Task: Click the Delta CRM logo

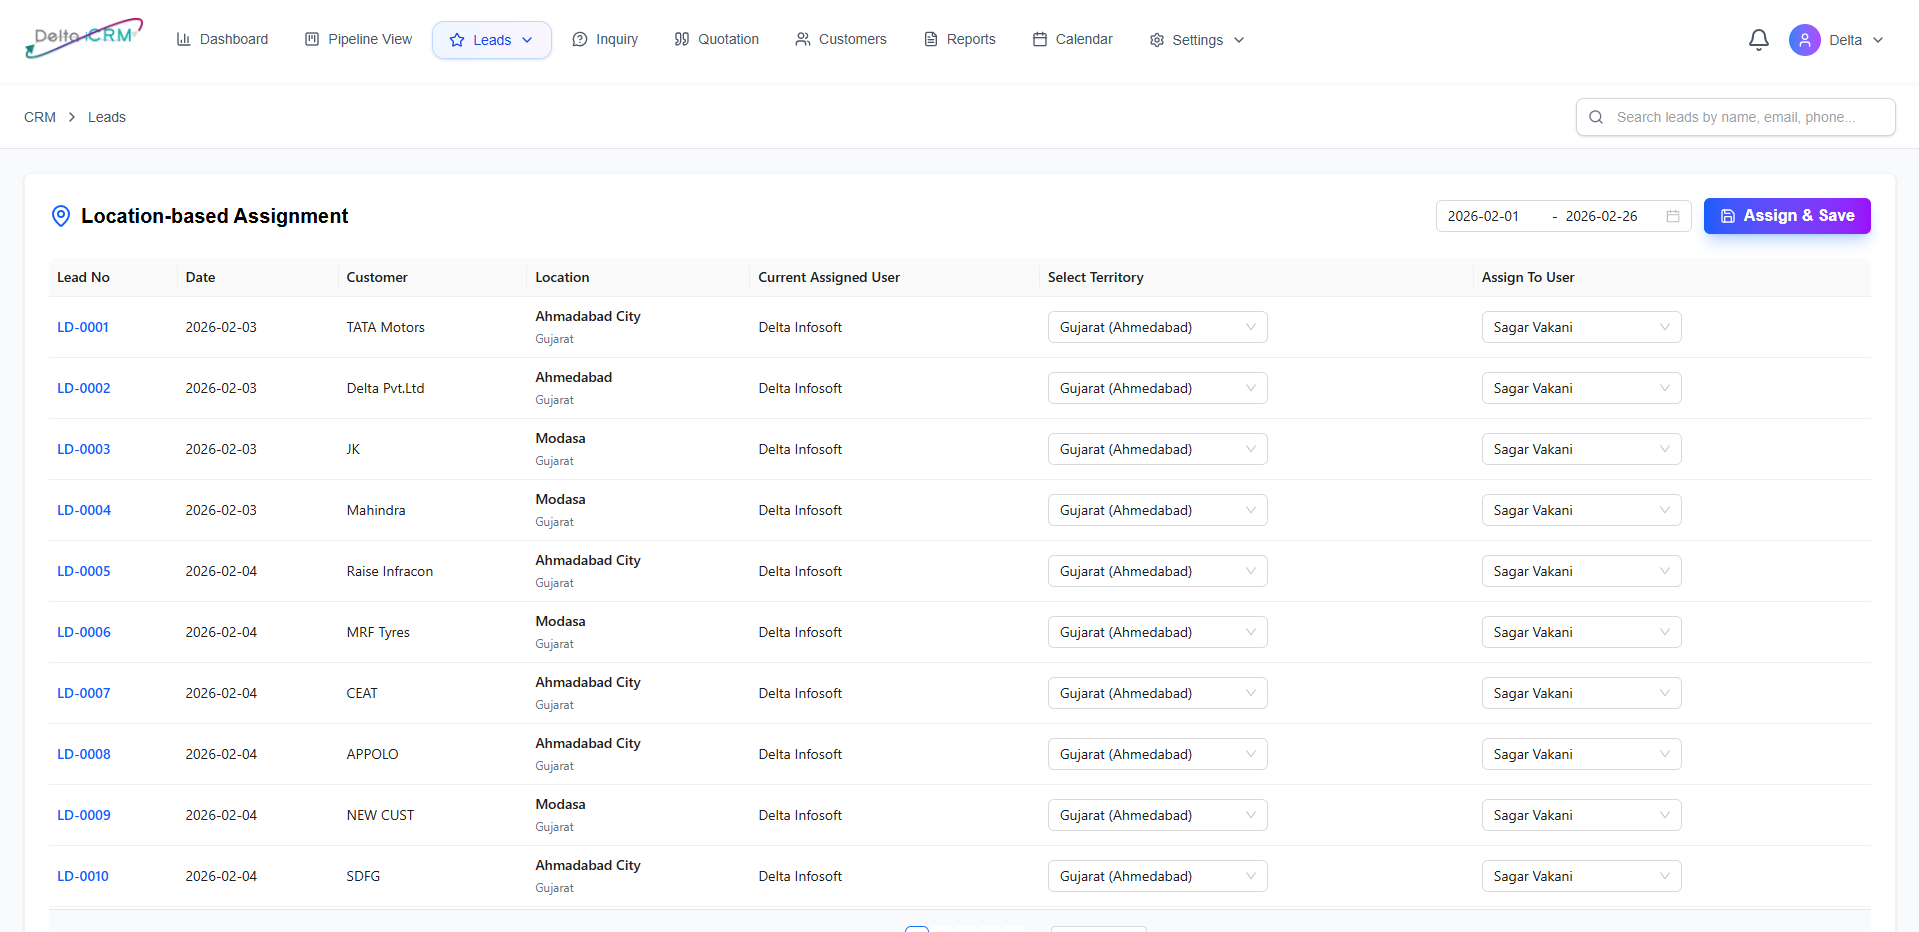Action: coord(84,38)
